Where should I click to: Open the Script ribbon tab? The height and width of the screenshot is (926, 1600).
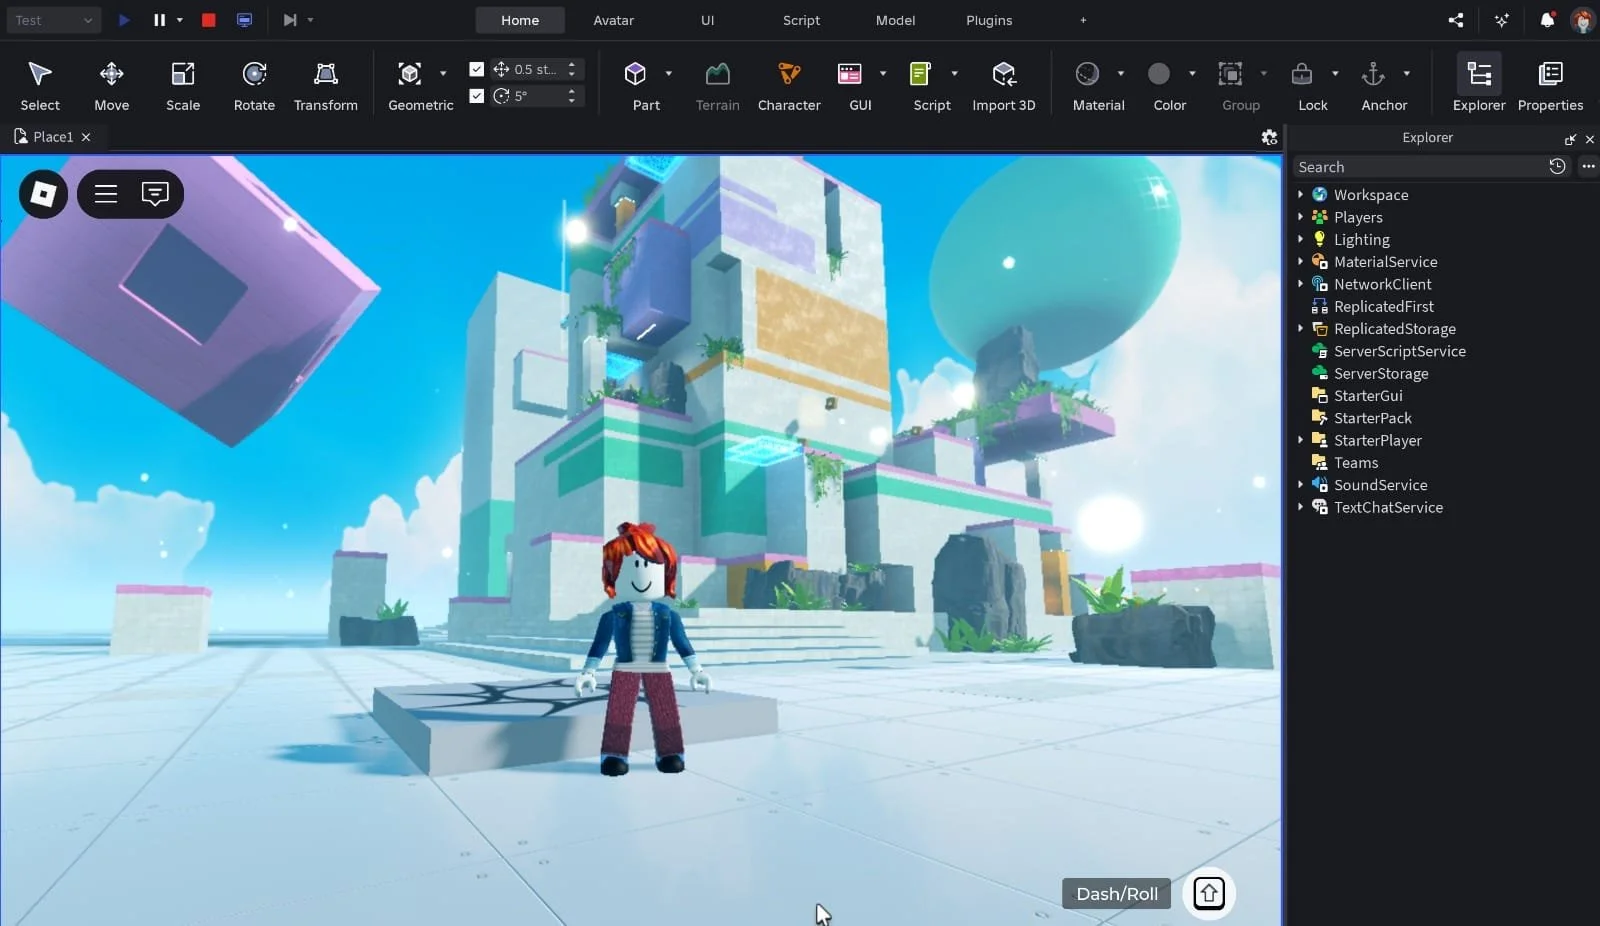coord(801,20)
